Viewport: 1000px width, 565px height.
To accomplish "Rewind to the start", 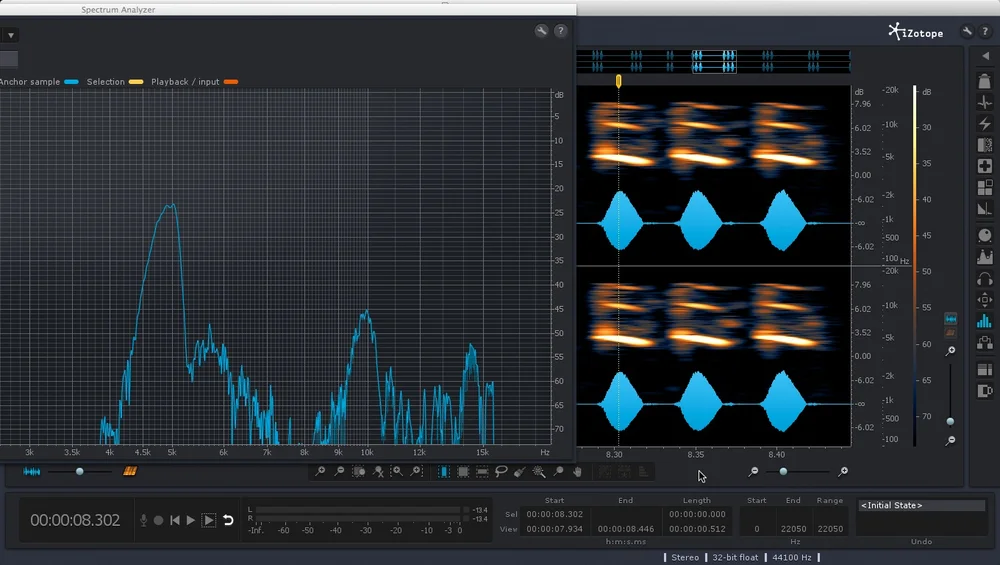I will (174, 520).
